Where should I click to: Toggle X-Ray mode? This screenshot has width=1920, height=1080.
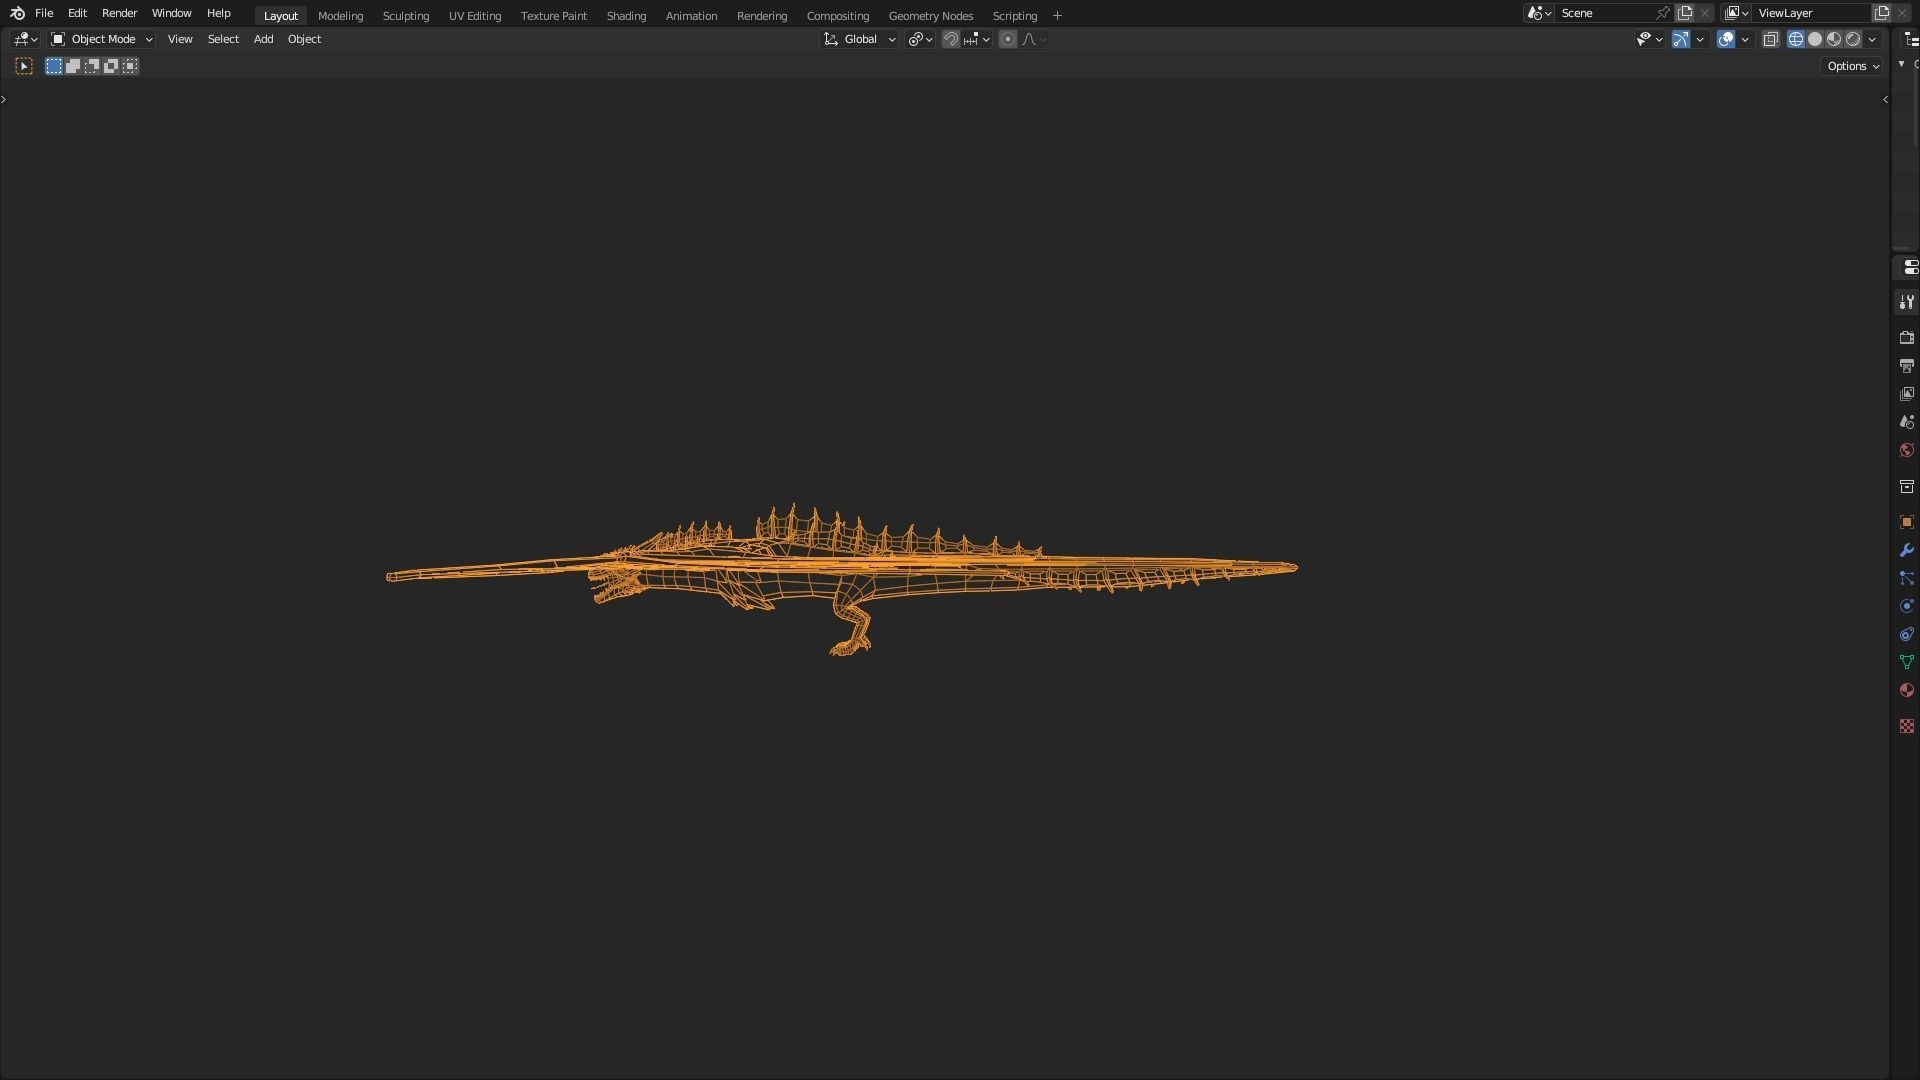click(x=1770, y=39)
